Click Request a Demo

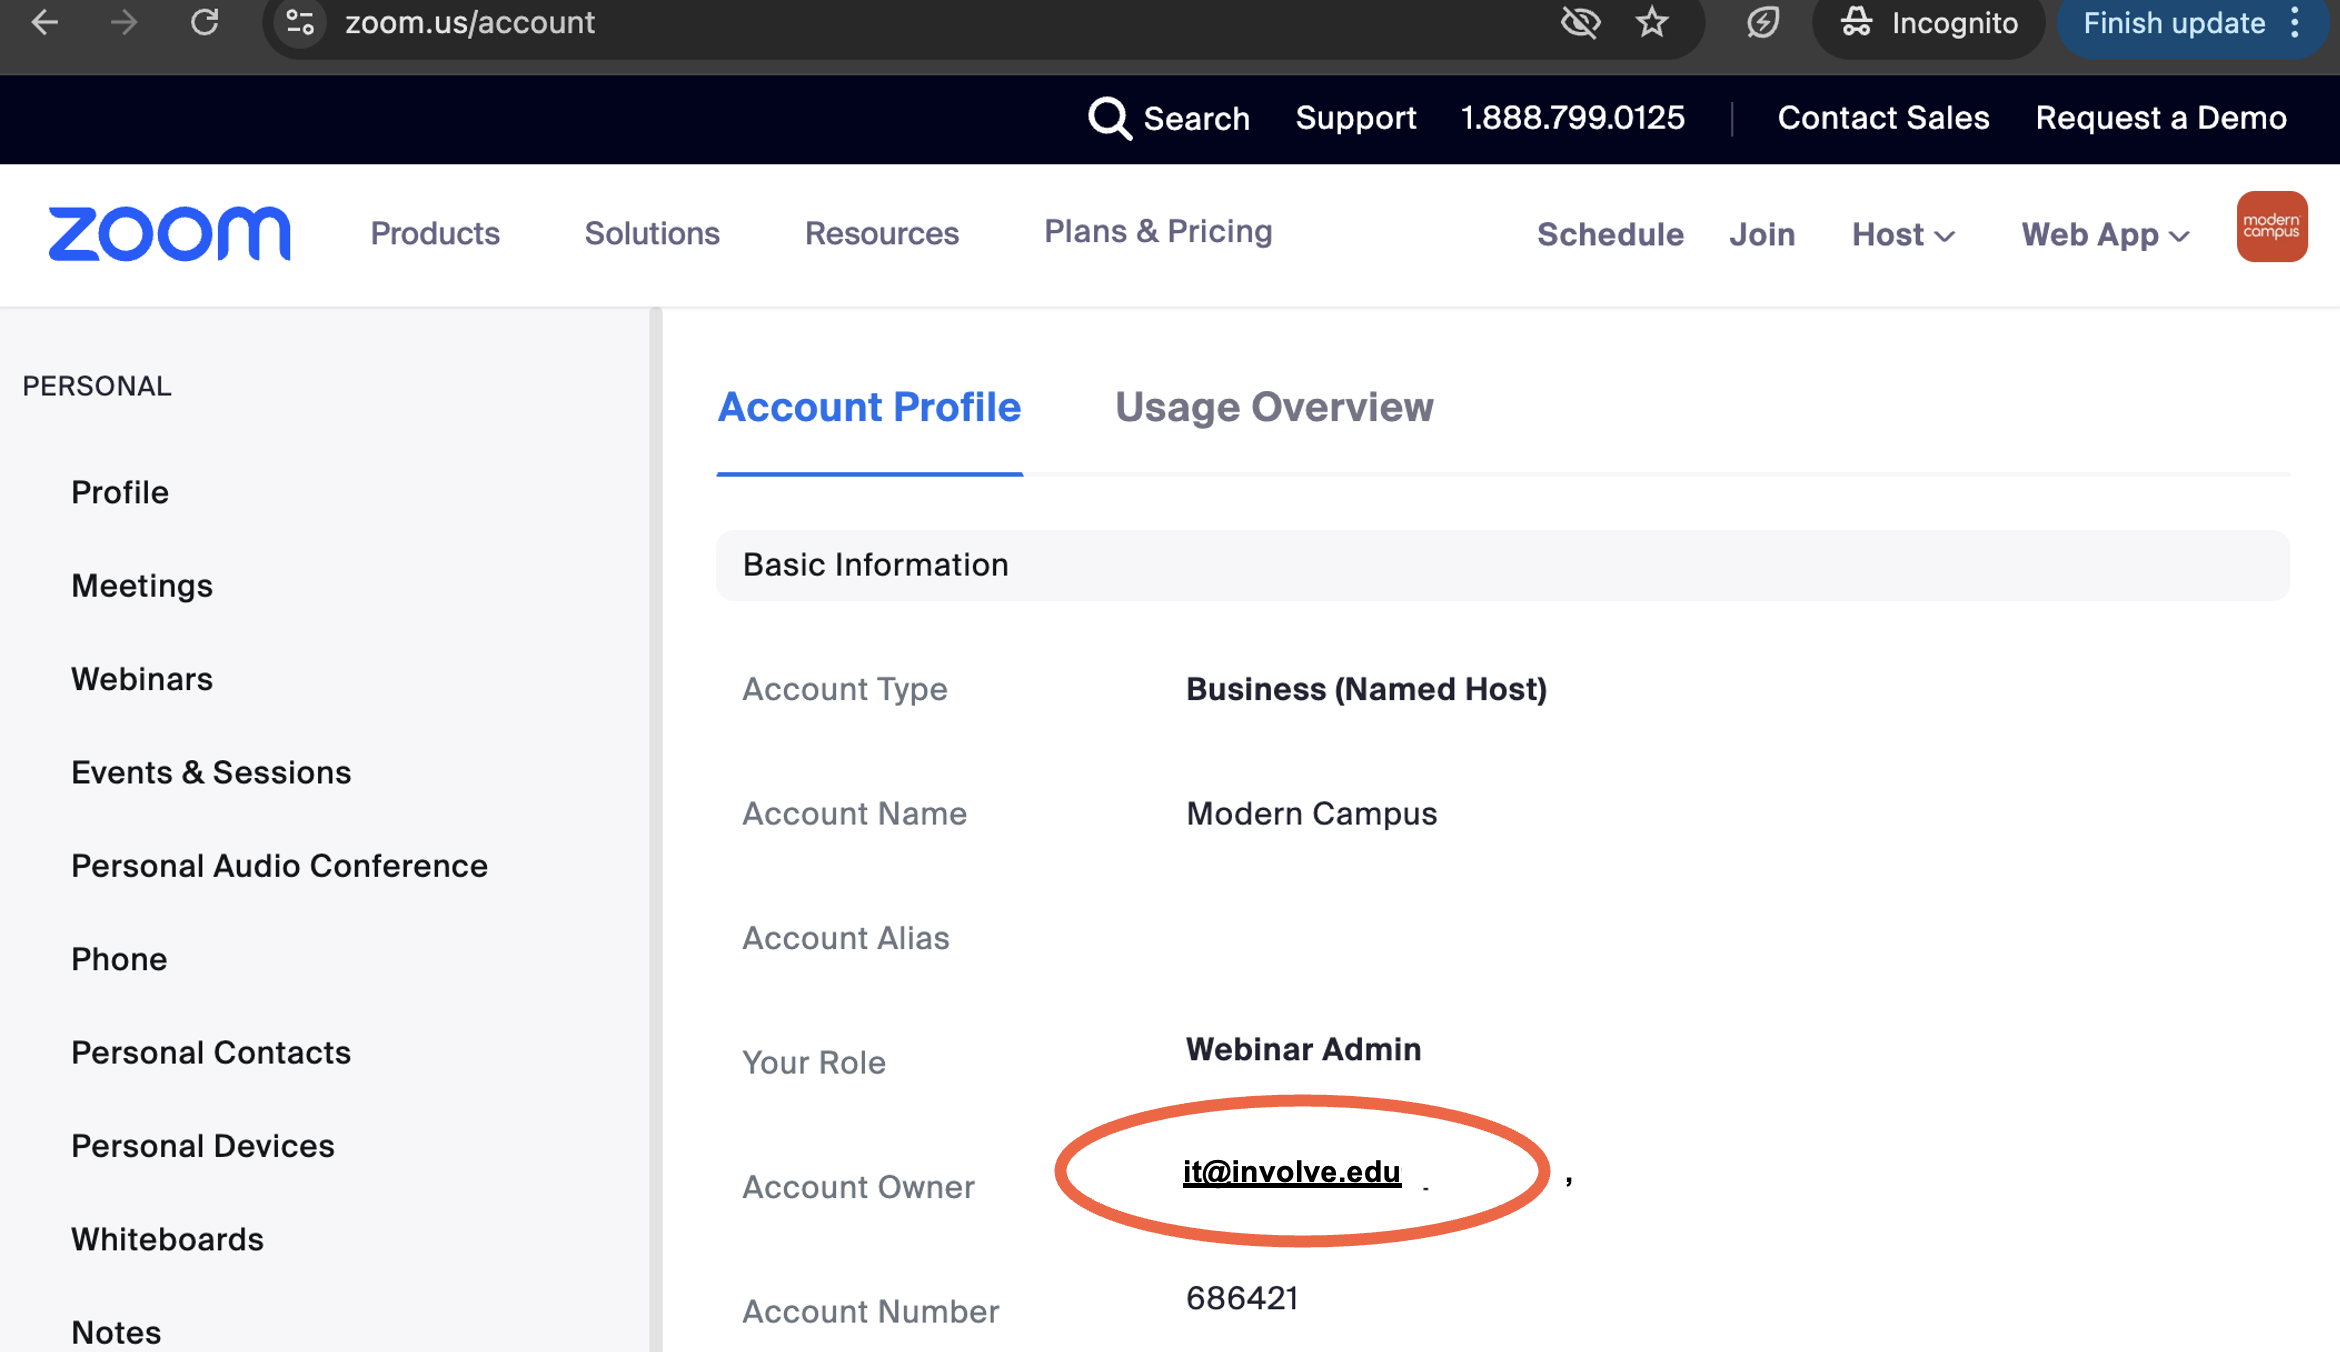click(x=2161, y=118)
